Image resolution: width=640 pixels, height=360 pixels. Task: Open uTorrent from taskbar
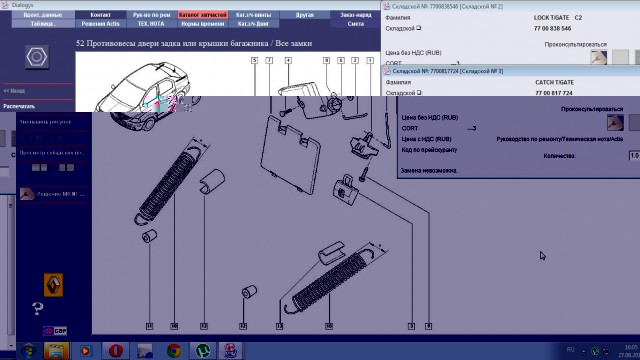coord(202,351)
